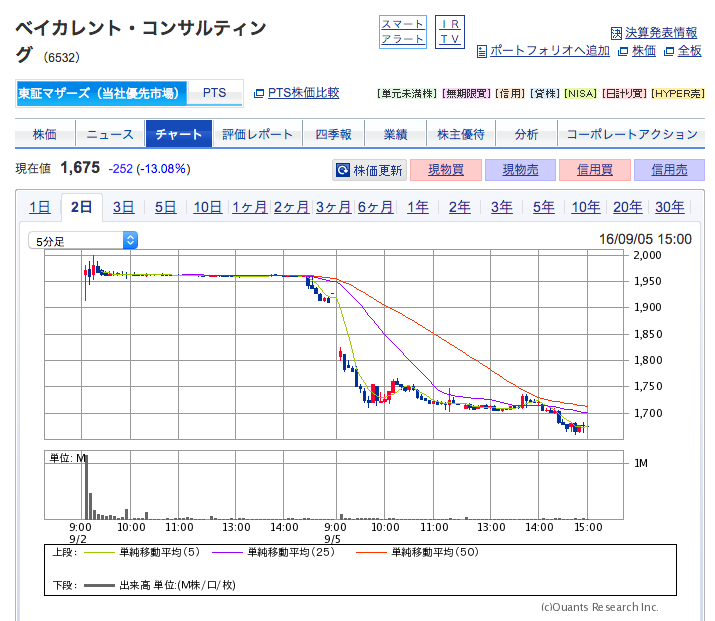Screen dimensions: 715x621
Task: Click the -252 (-13.08%) change value
Action: point(150,169)
